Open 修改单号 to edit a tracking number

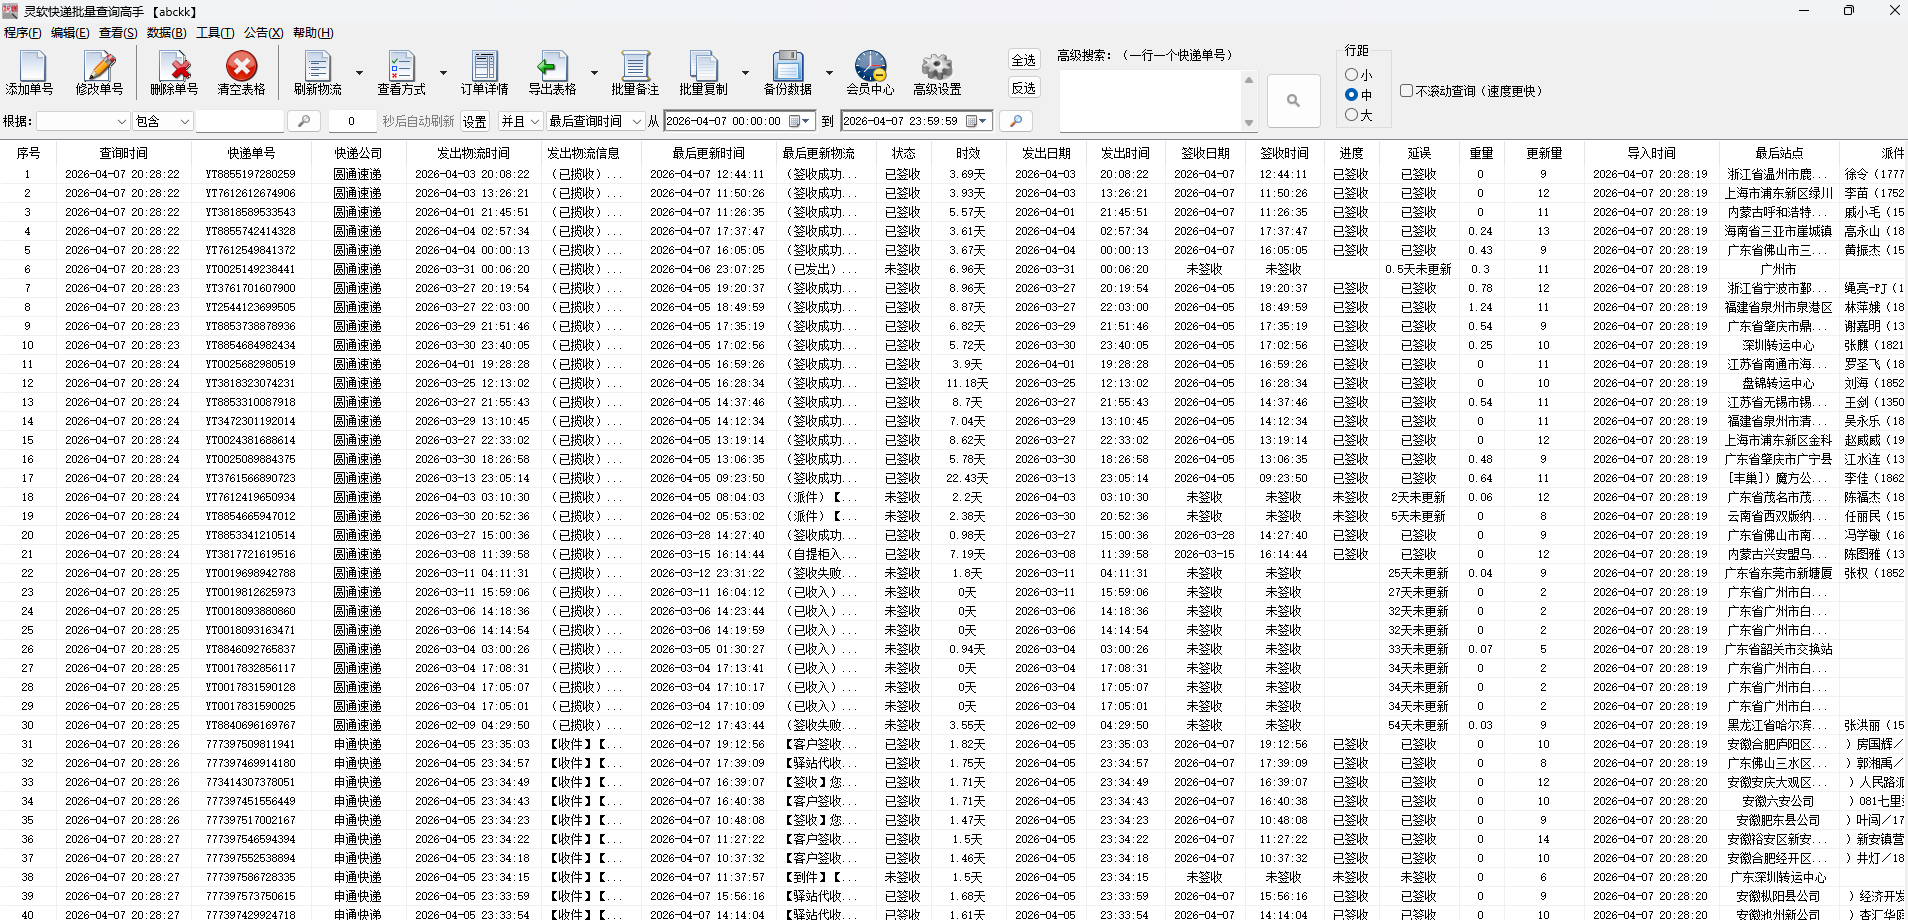point(99,73)
